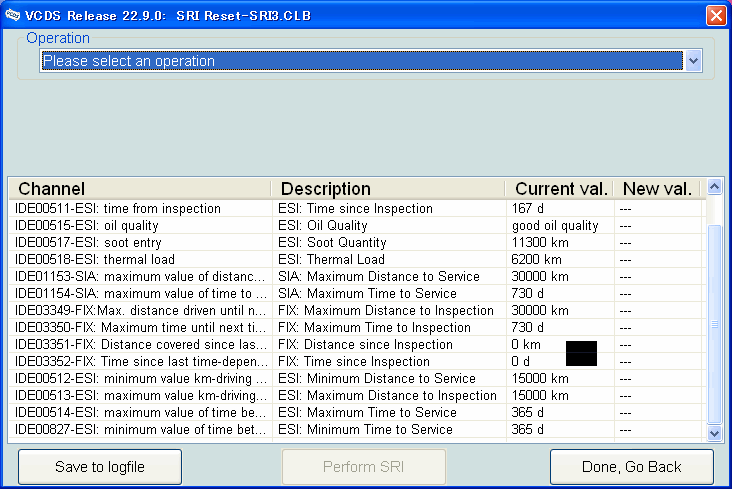Close the VCDS SRI Reset window
Image resolution: width=732 pixels, height=489 pixels.
coord(716,15)
